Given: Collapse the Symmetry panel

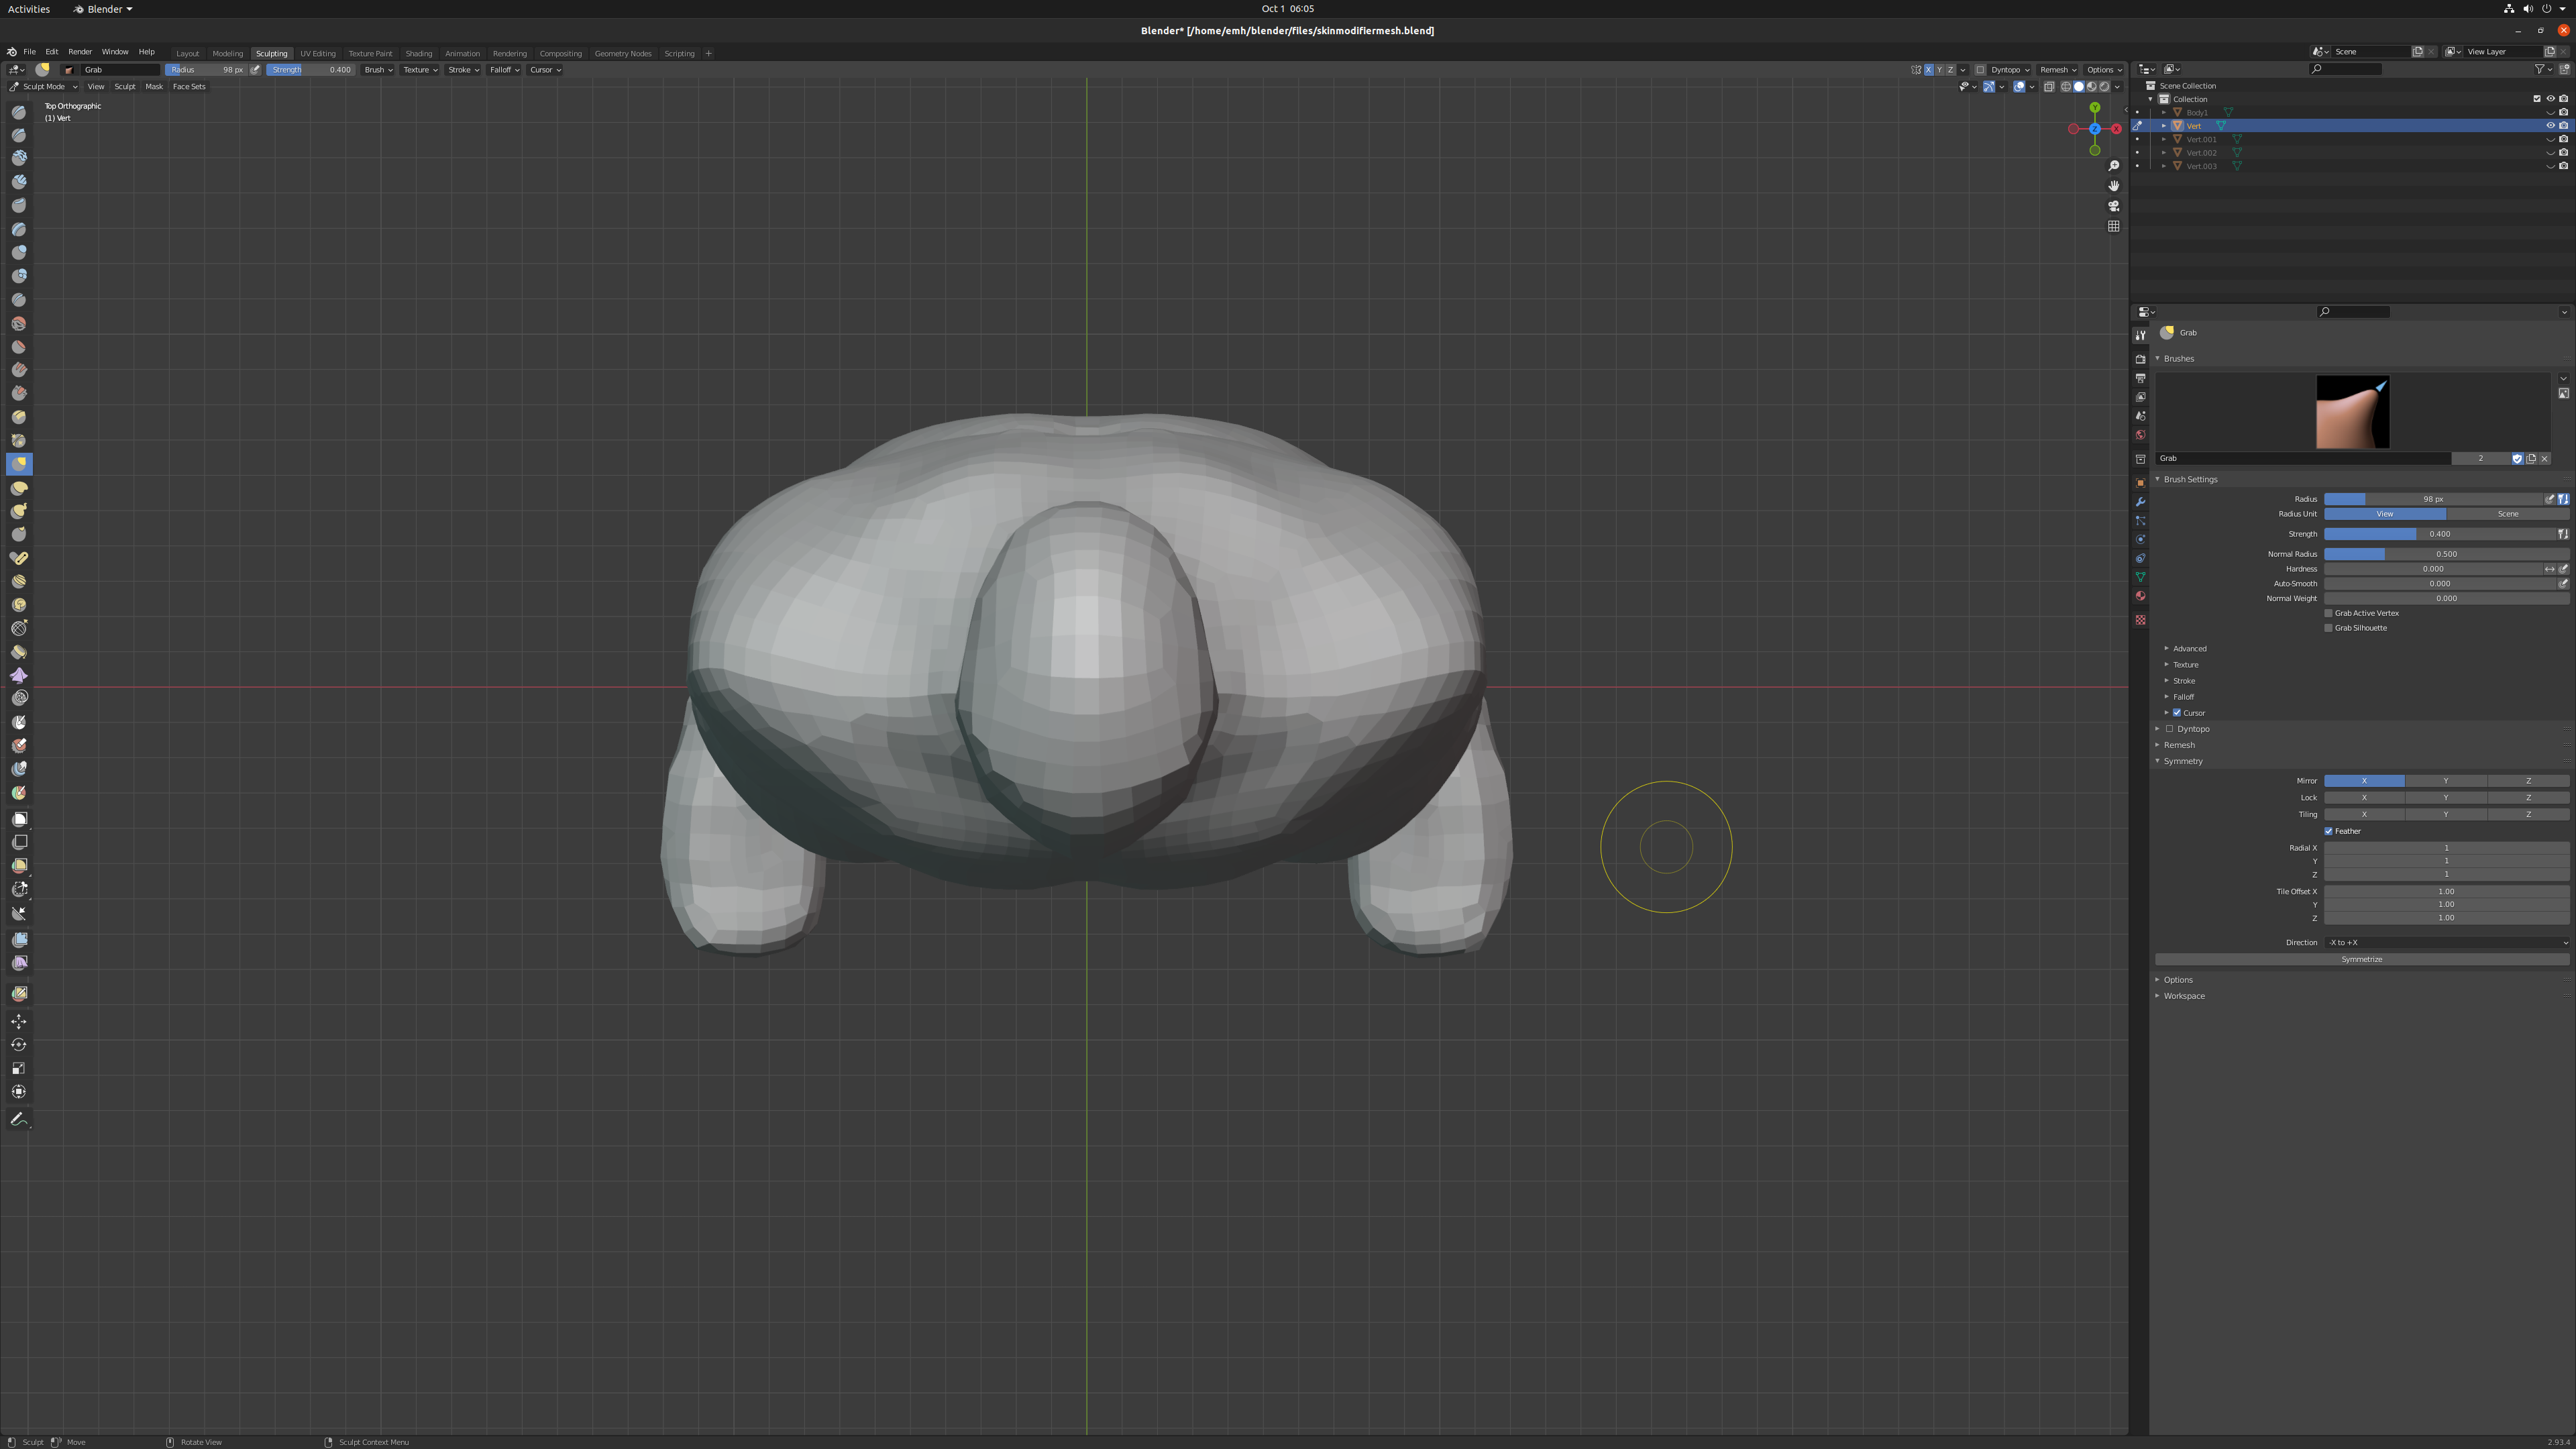Looking at the screenshot, I should [x=2182, y=761].
